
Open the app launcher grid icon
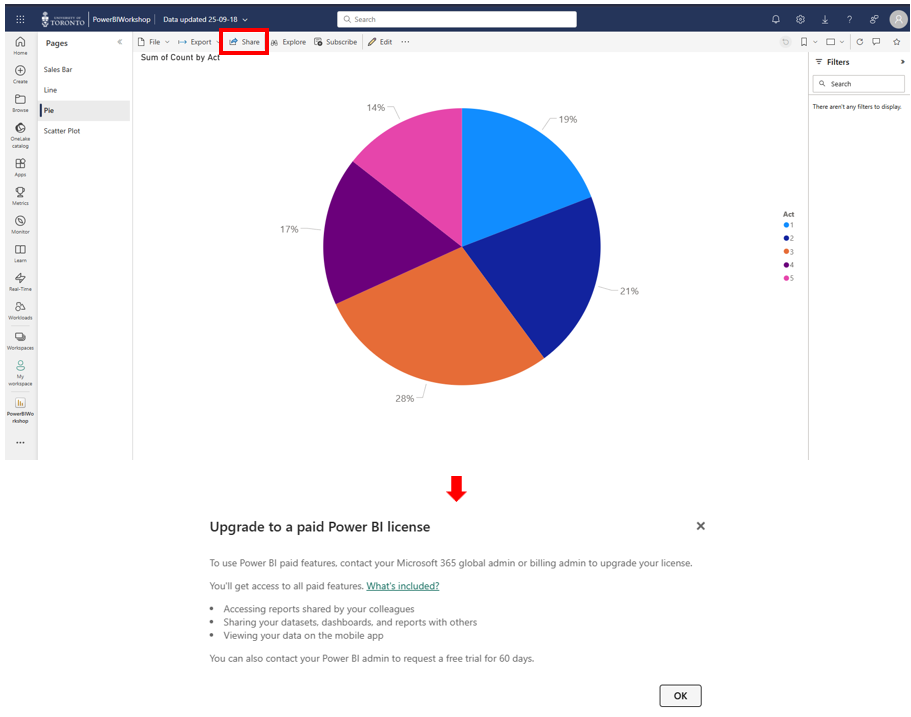[20, 19]
